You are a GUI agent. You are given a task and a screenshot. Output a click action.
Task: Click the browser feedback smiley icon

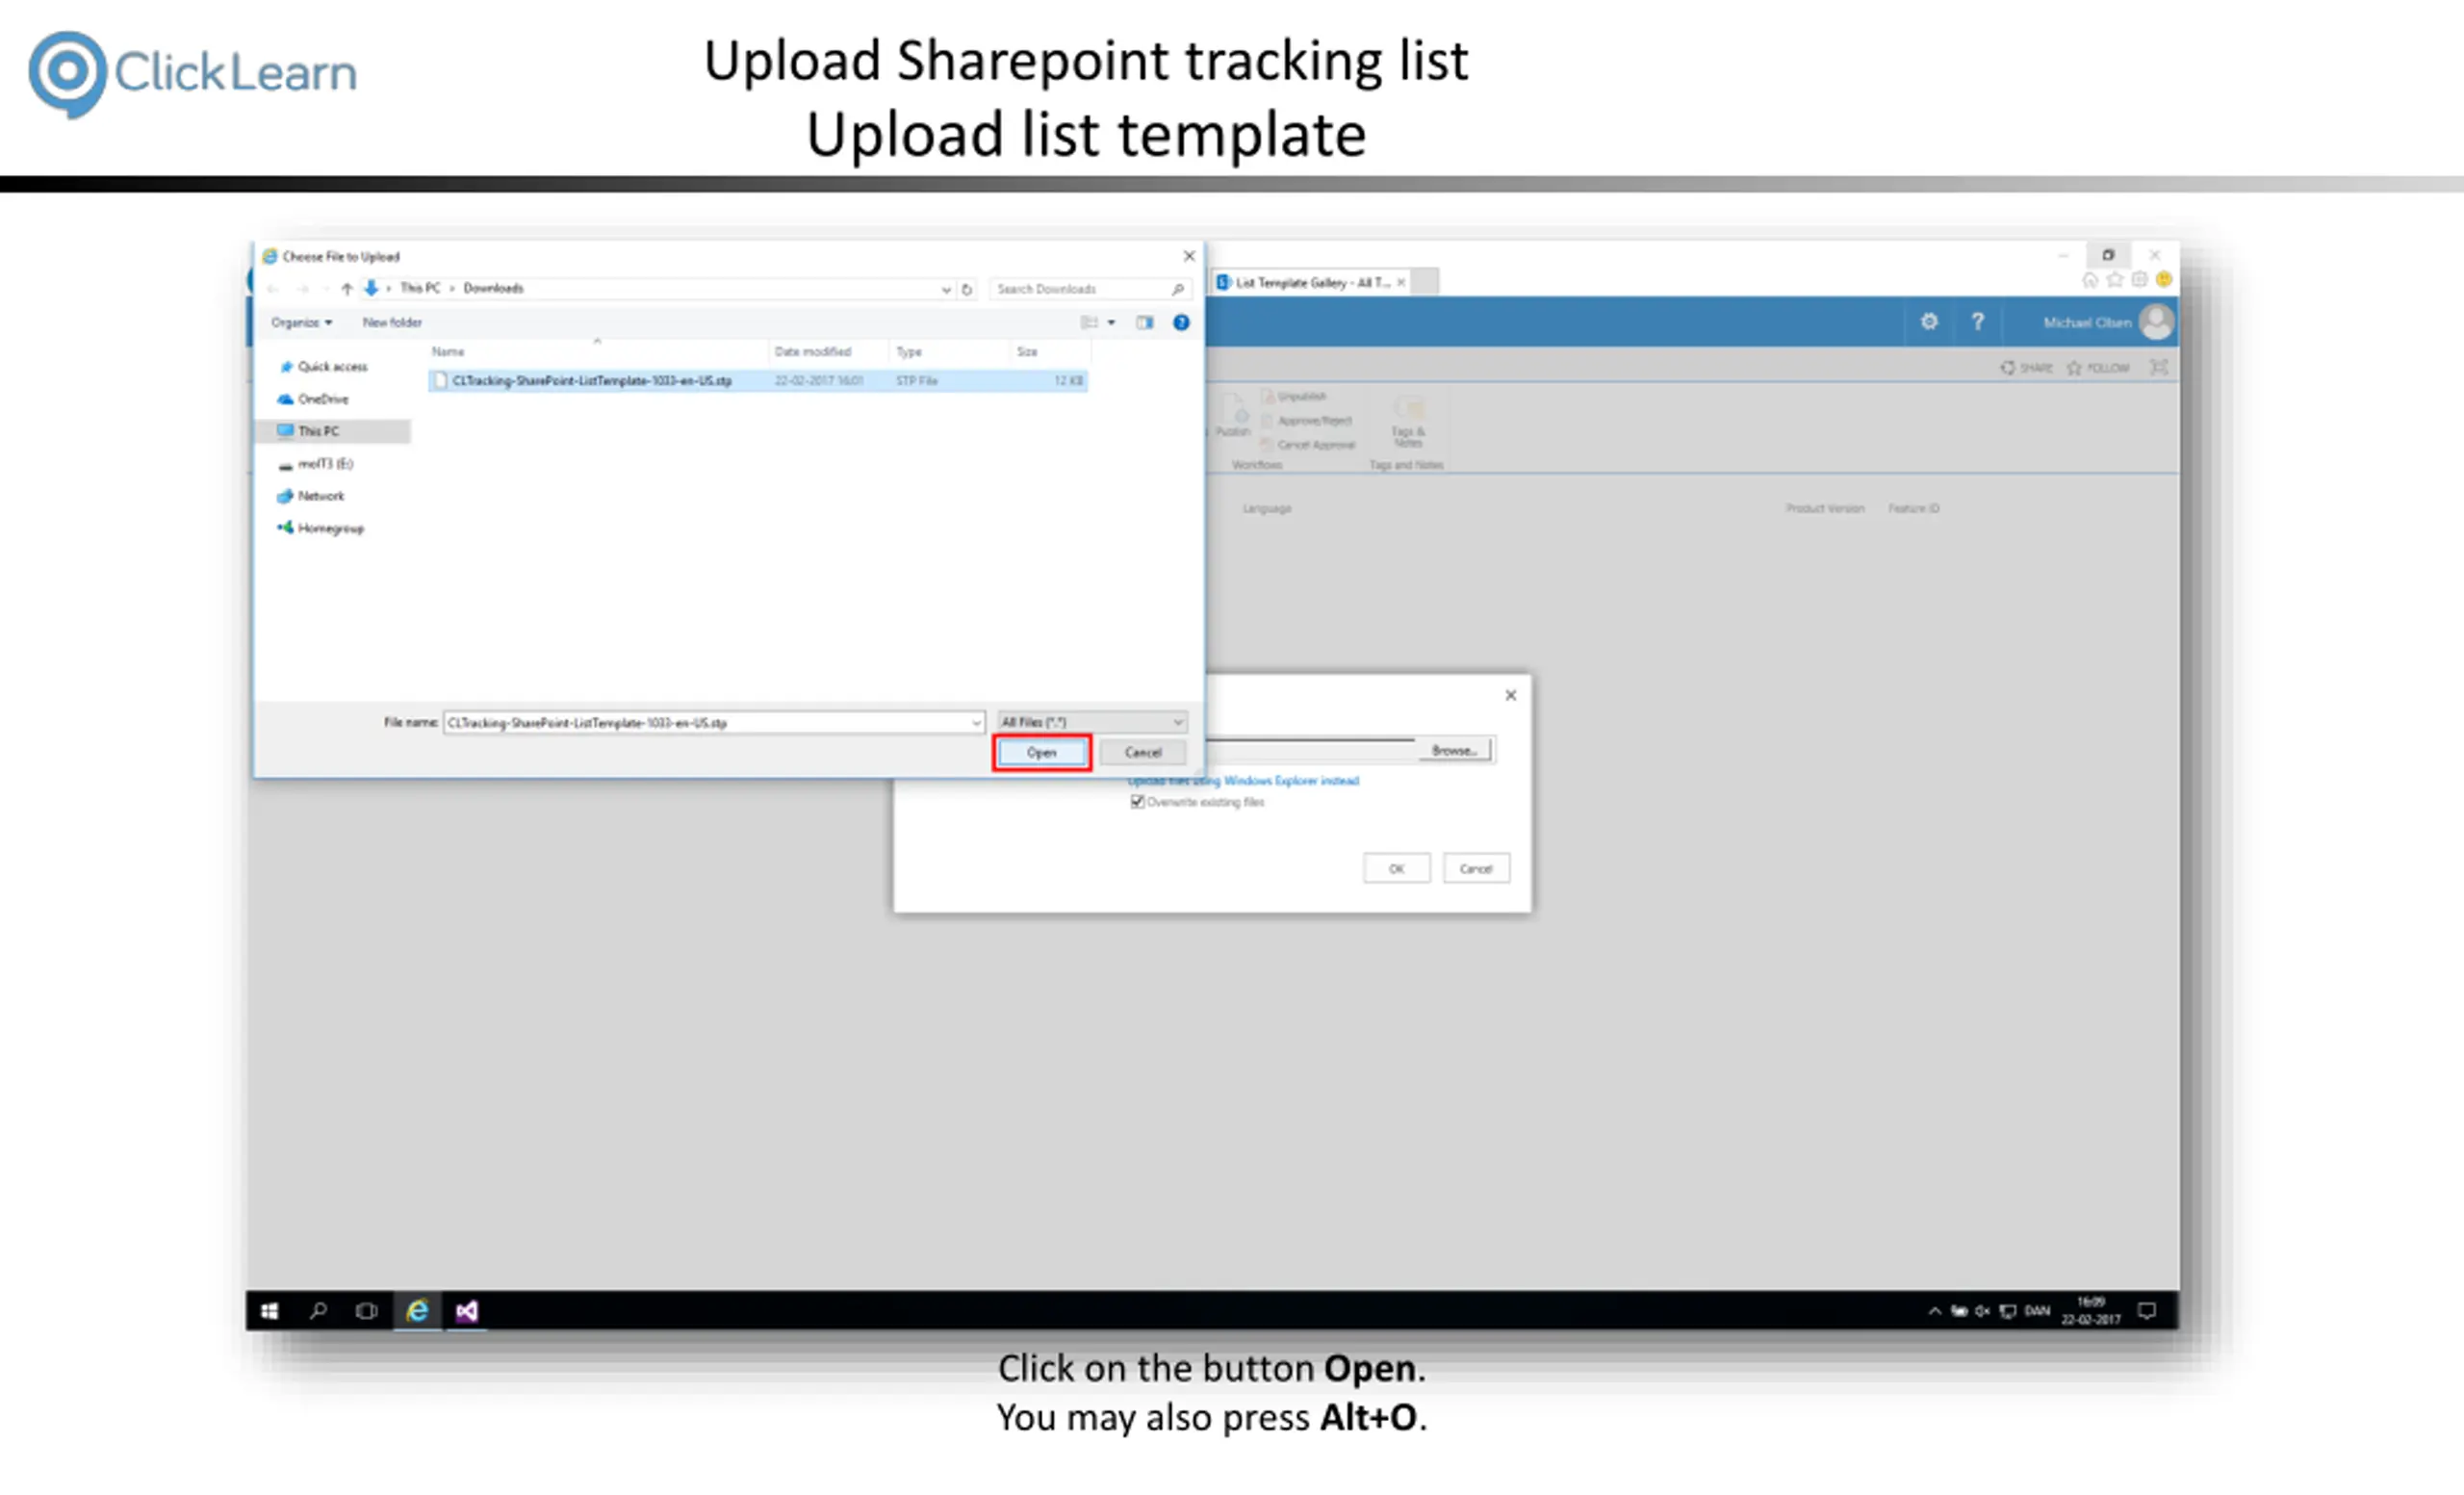click(2163, 280)
